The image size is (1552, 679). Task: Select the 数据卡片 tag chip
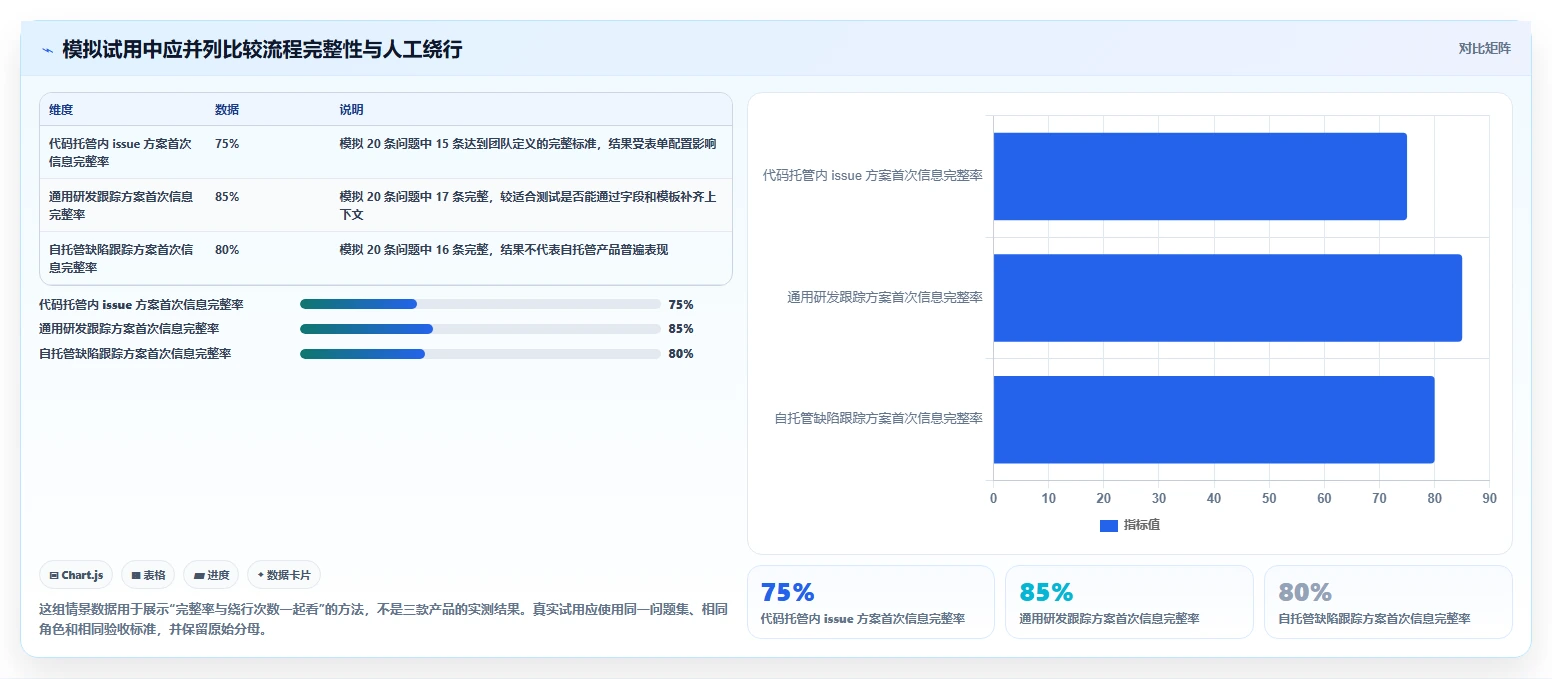point(284,575)
